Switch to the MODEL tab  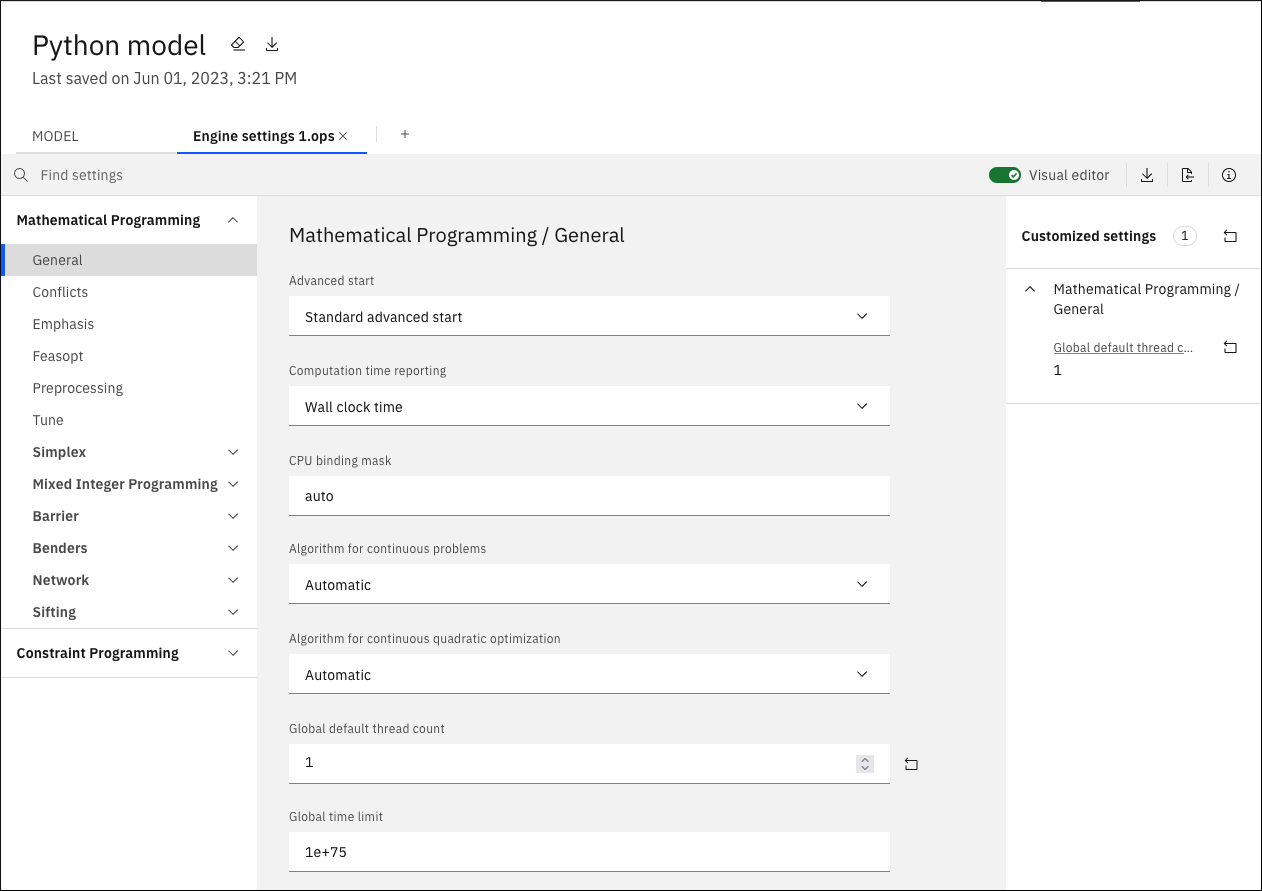pos(55,136)
